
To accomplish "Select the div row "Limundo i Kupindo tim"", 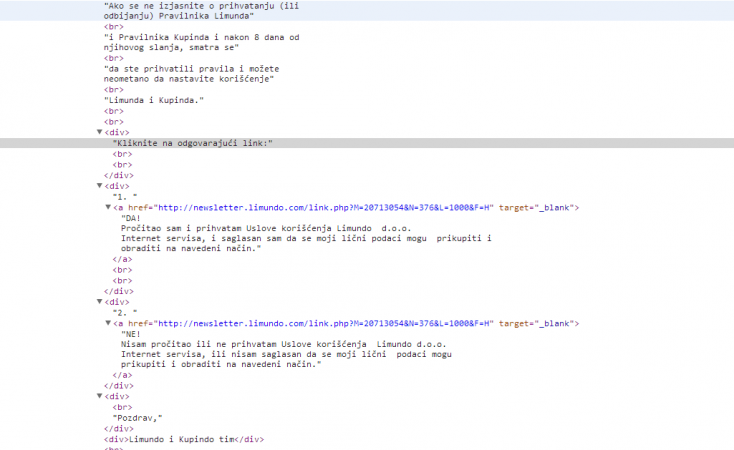I will (184, 439).
